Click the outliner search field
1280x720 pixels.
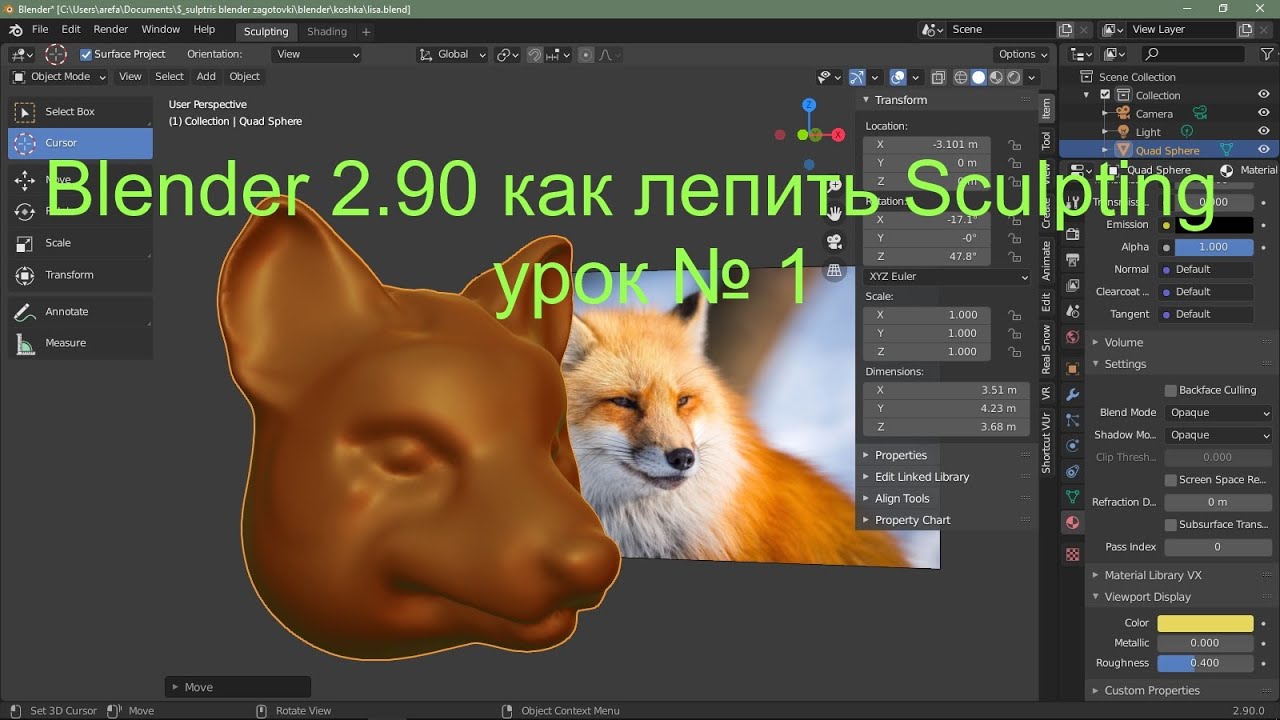pyautogui.click(x=1194, y=54)
